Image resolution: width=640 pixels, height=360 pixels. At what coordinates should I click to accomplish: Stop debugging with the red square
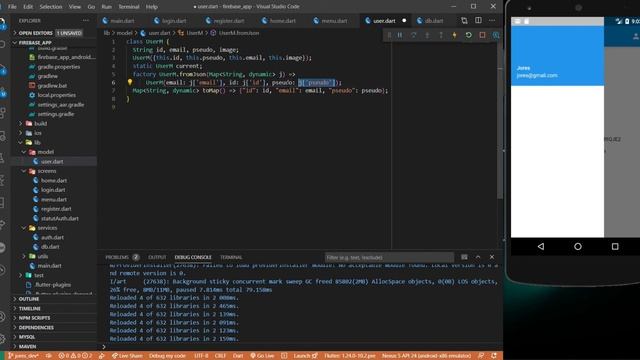pyautogui.click(x=482, y=35)
